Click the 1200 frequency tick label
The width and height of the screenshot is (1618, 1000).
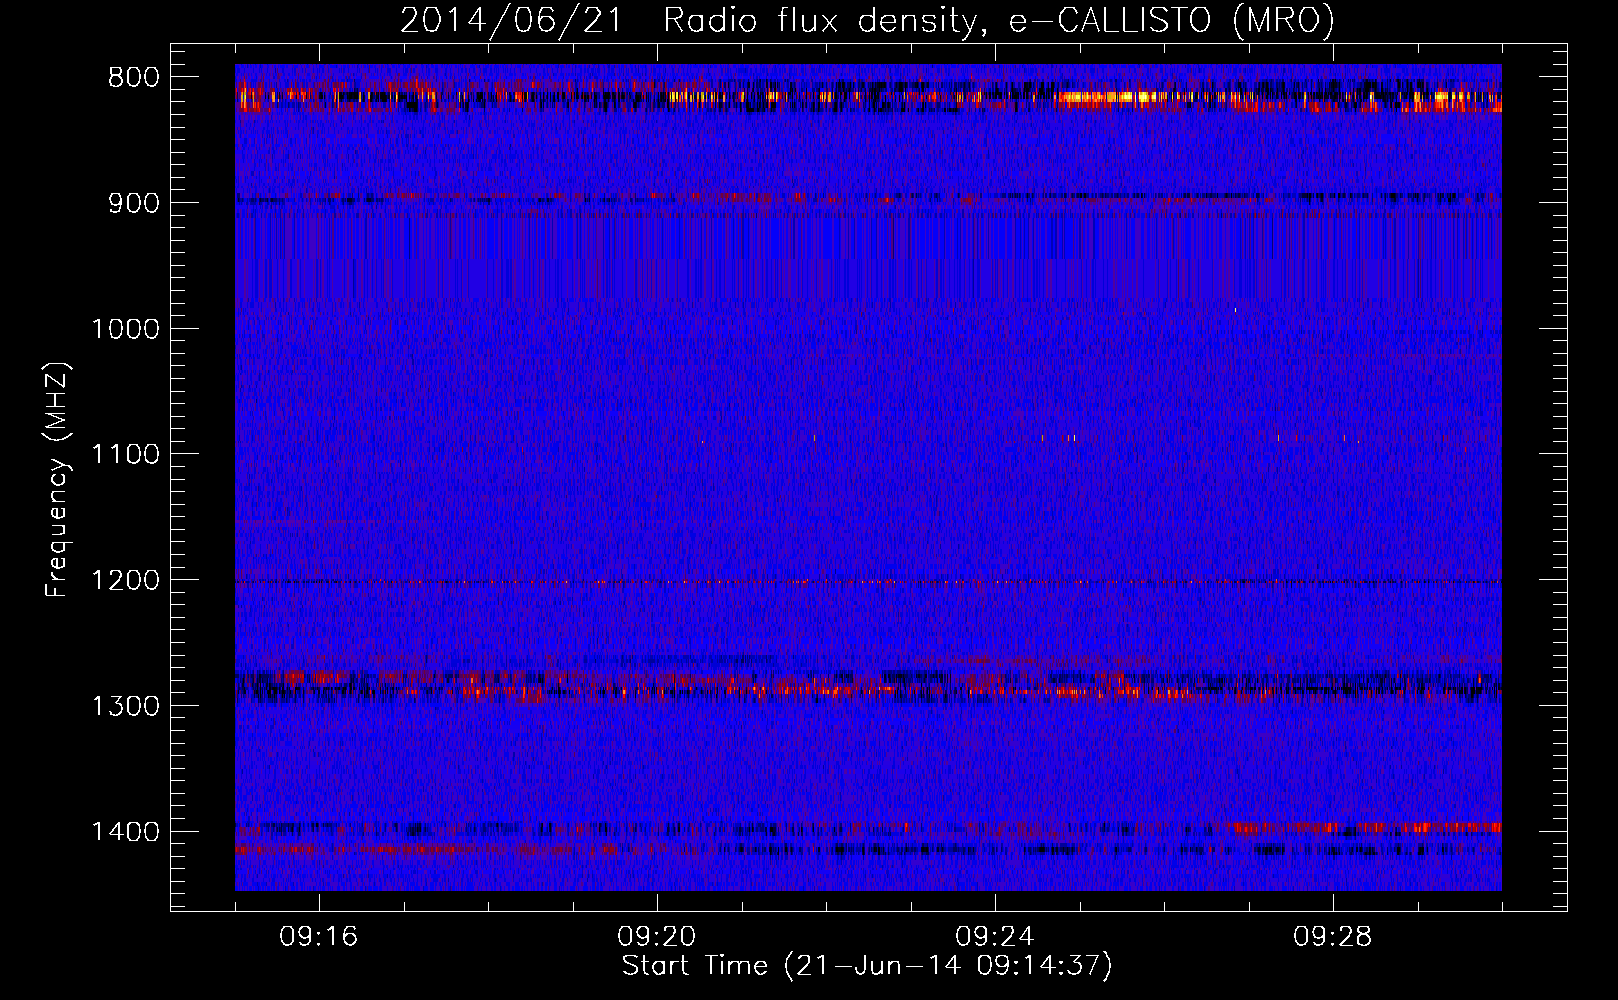(125, 581)
